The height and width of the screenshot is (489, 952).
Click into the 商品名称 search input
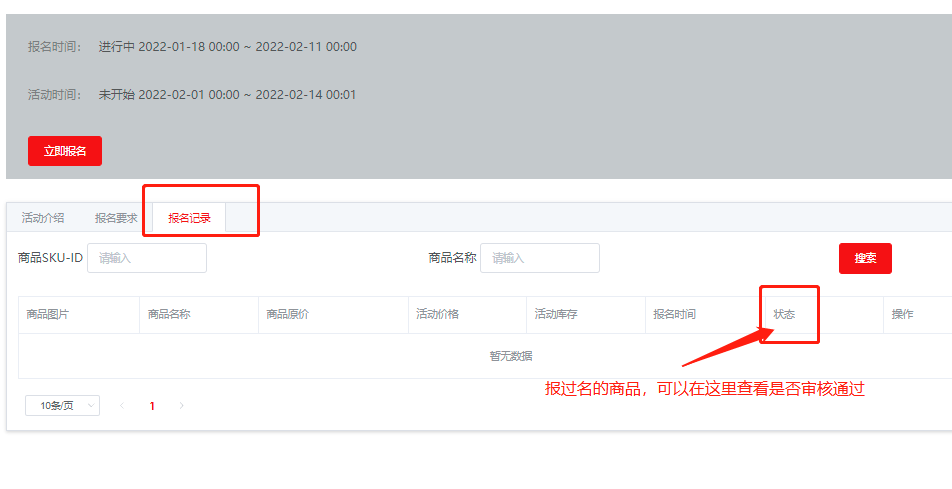coord(539,258)
